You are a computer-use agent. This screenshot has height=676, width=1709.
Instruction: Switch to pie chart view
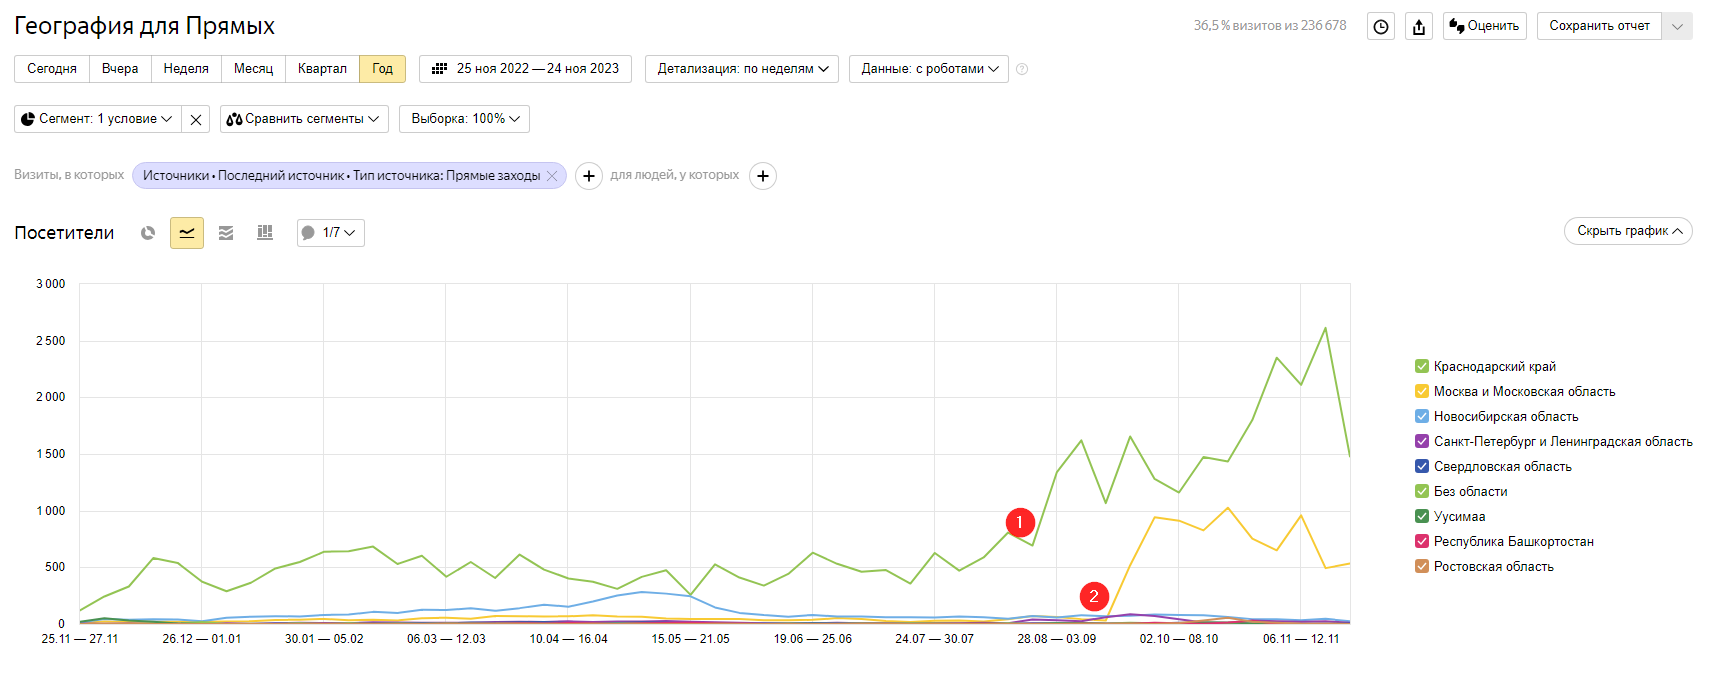tap(148, 233)
